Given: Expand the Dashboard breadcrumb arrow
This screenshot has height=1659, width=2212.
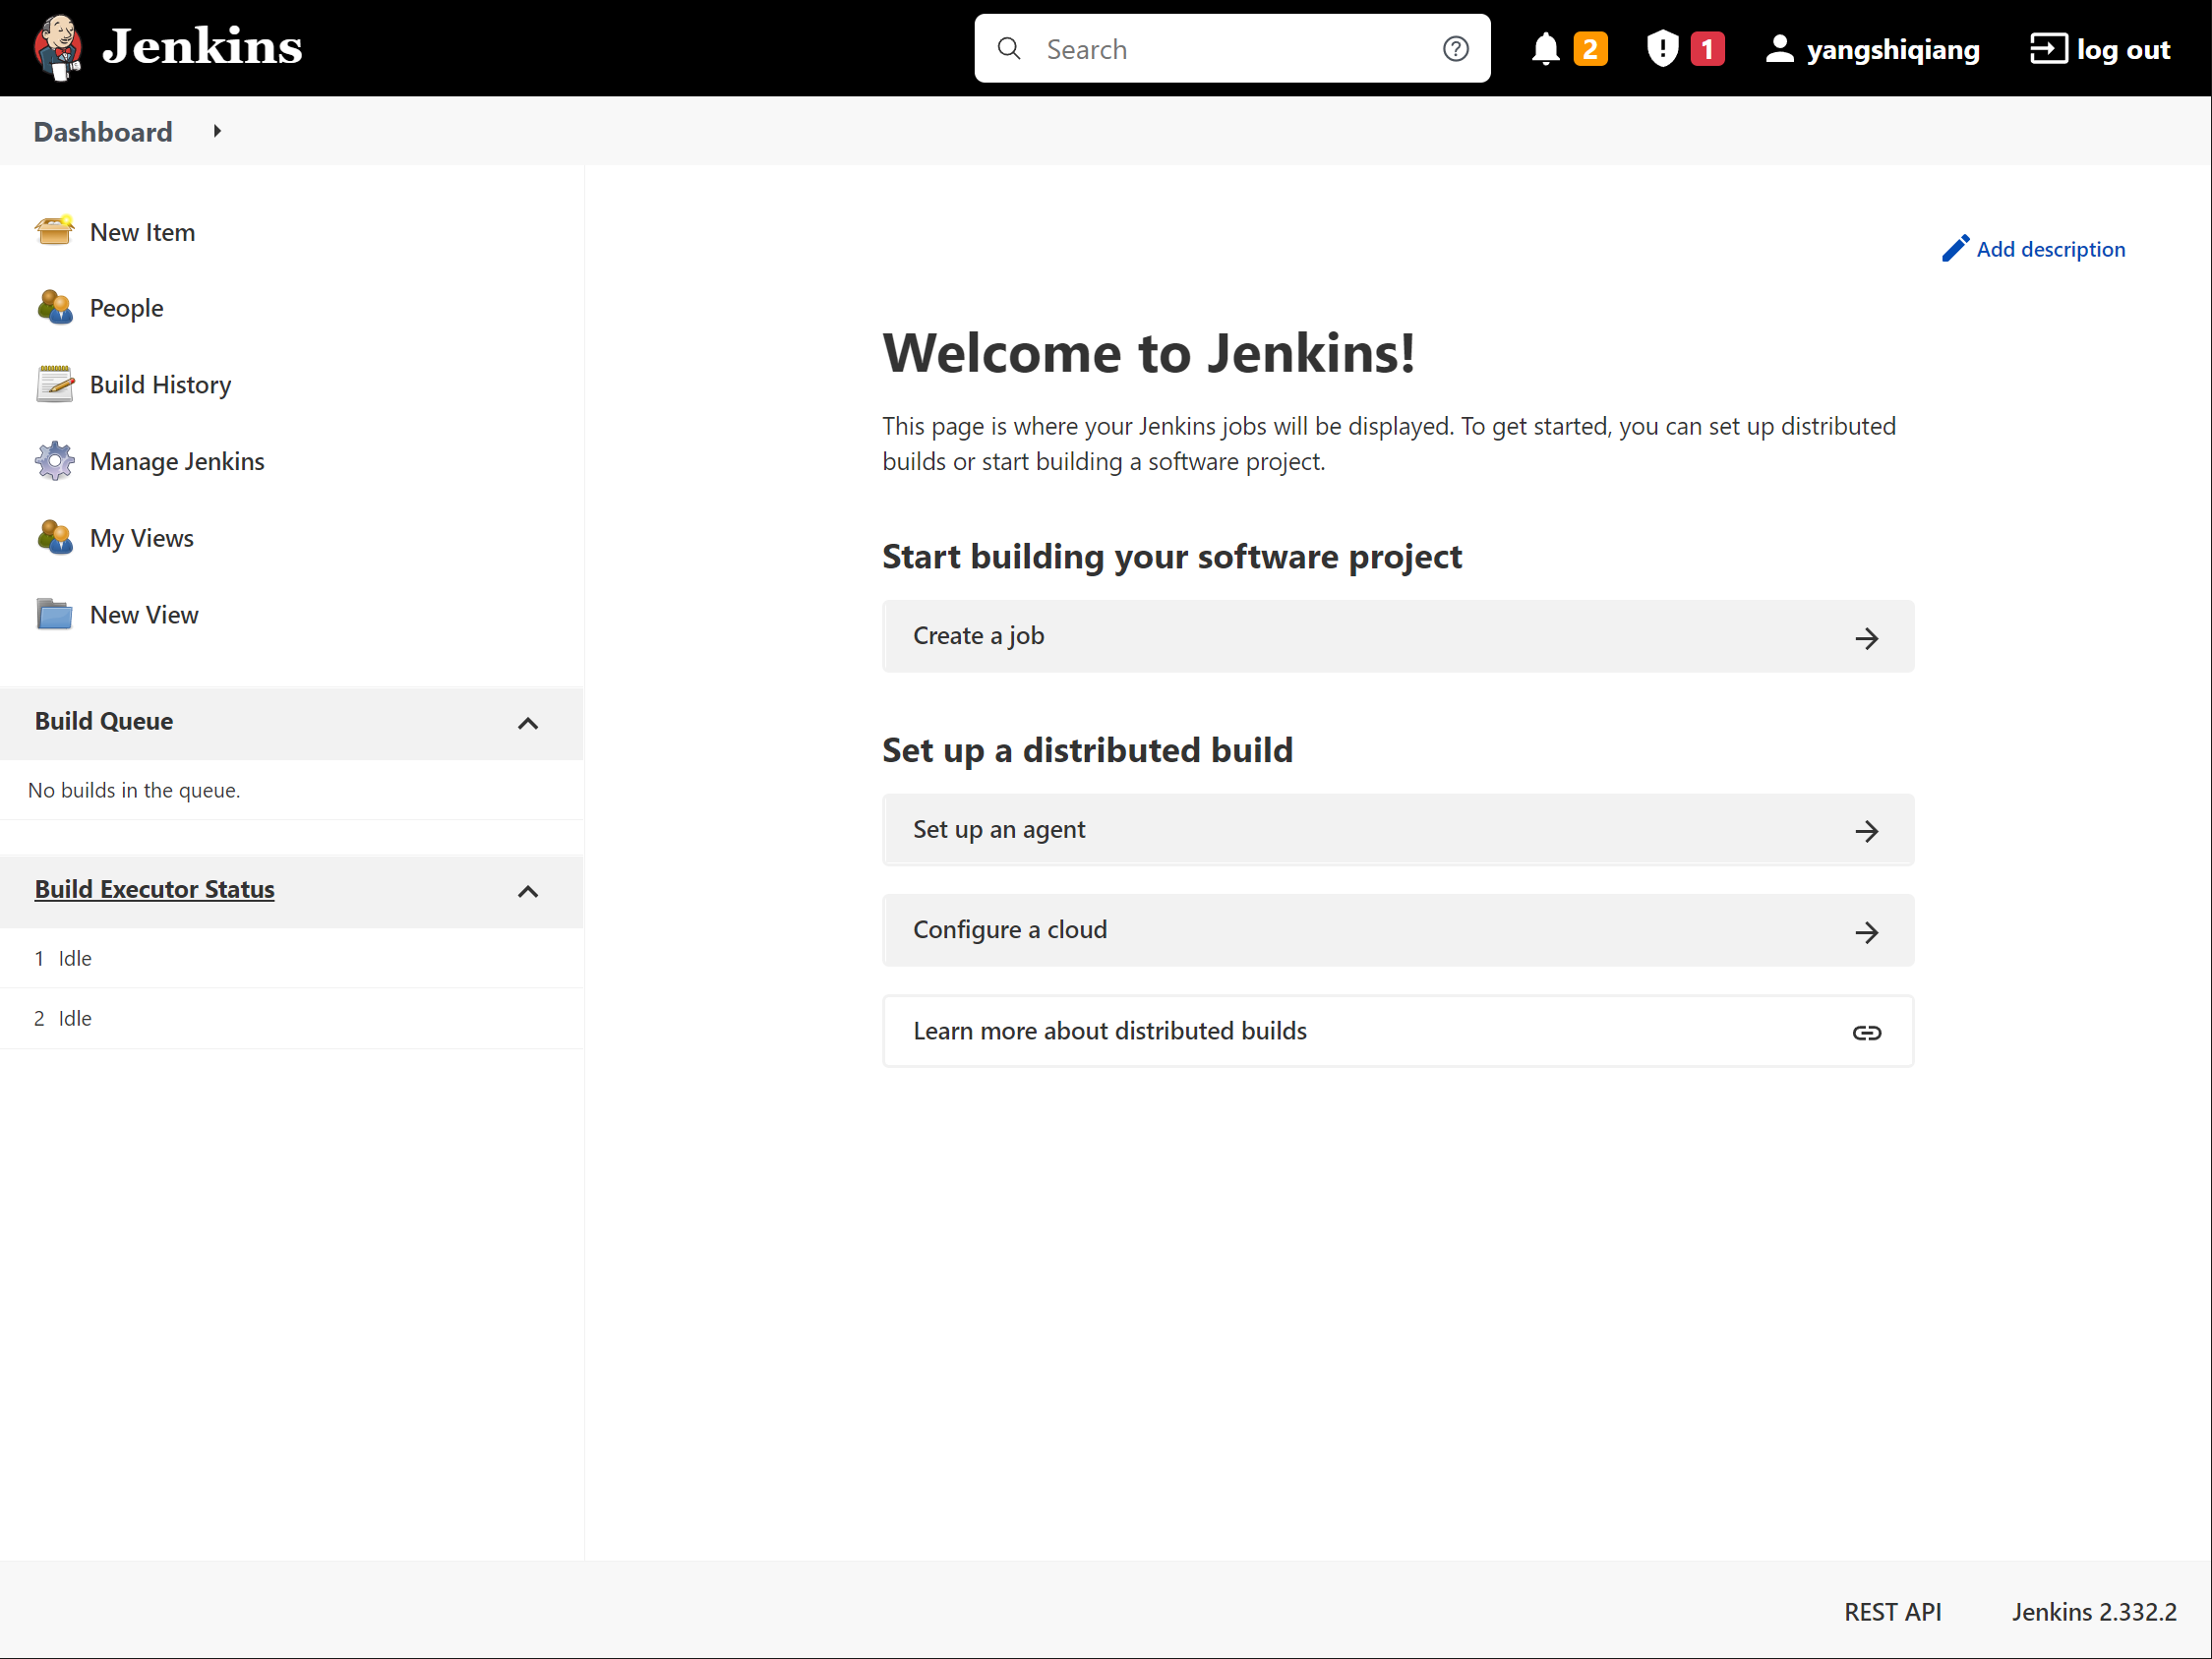Looking at the screenshot, I should pyautogui.click(x=216, y=131).
